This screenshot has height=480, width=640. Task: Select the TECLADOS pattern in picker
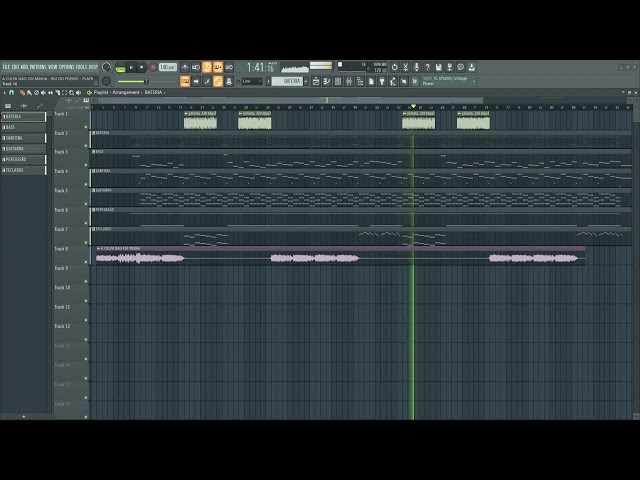(x=24, y=170)
